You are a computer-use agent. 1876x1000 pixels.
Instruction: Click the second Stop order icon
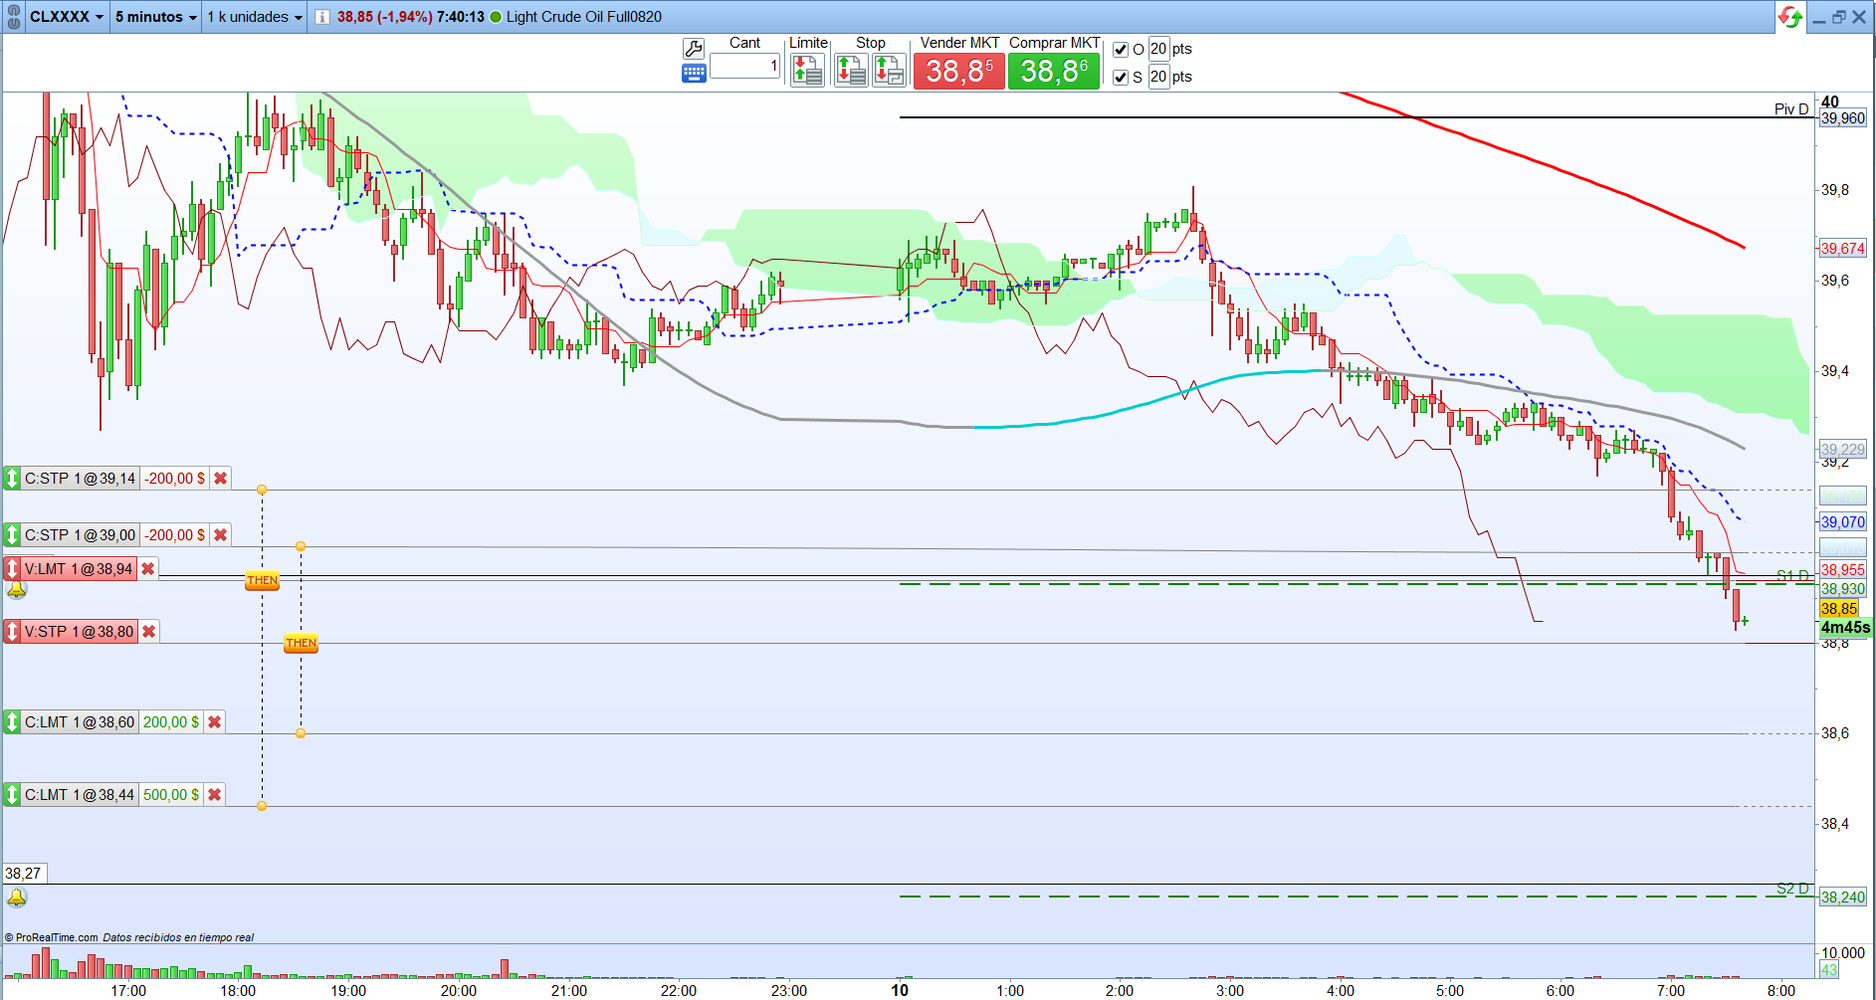(889, 70)
